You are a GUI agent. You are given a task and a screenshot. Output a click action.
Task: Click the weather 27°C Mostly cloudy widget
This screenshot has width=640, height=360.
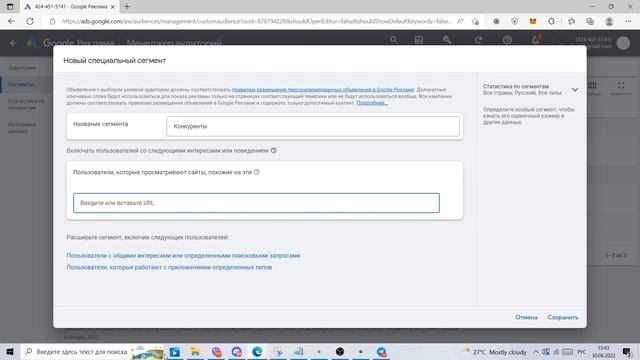pos(495,351)
